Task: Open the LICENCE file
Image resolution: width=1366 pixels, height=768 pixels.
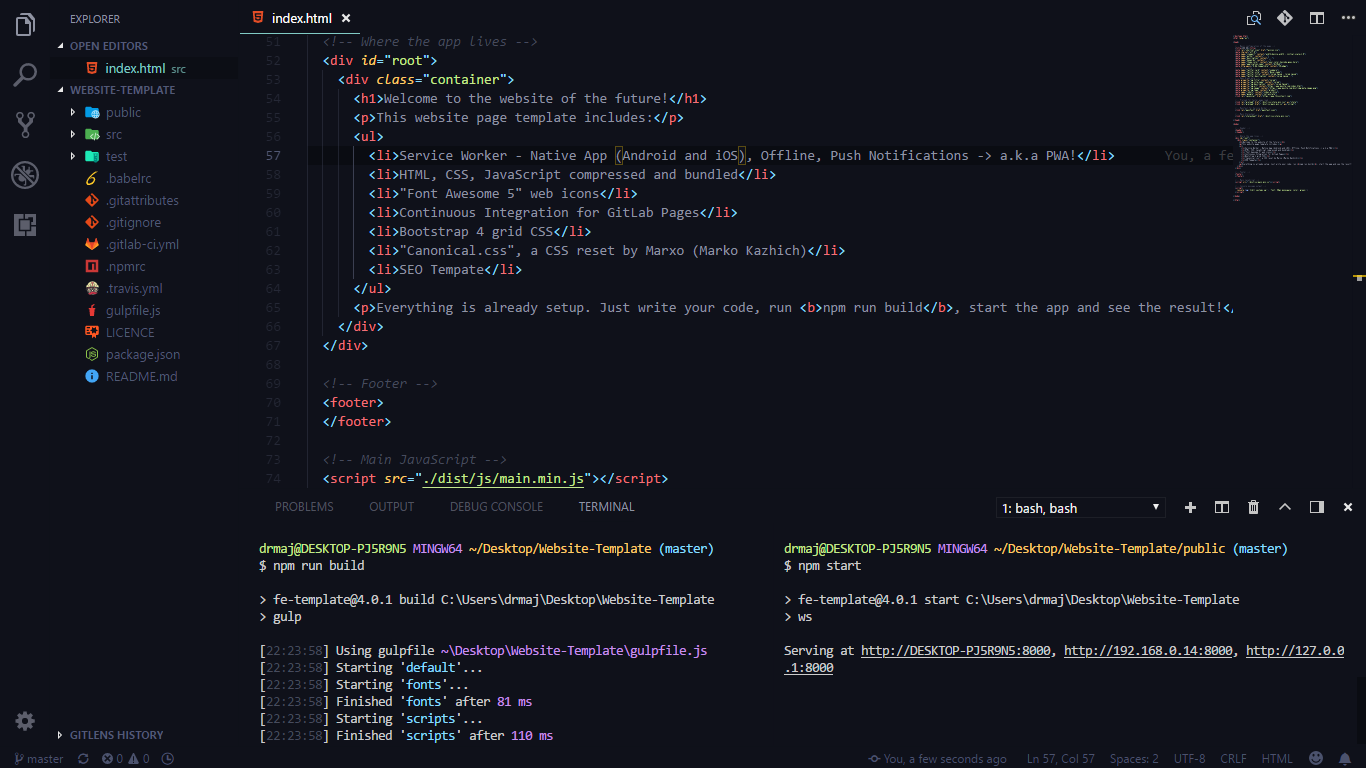Action: coord(130,333)
